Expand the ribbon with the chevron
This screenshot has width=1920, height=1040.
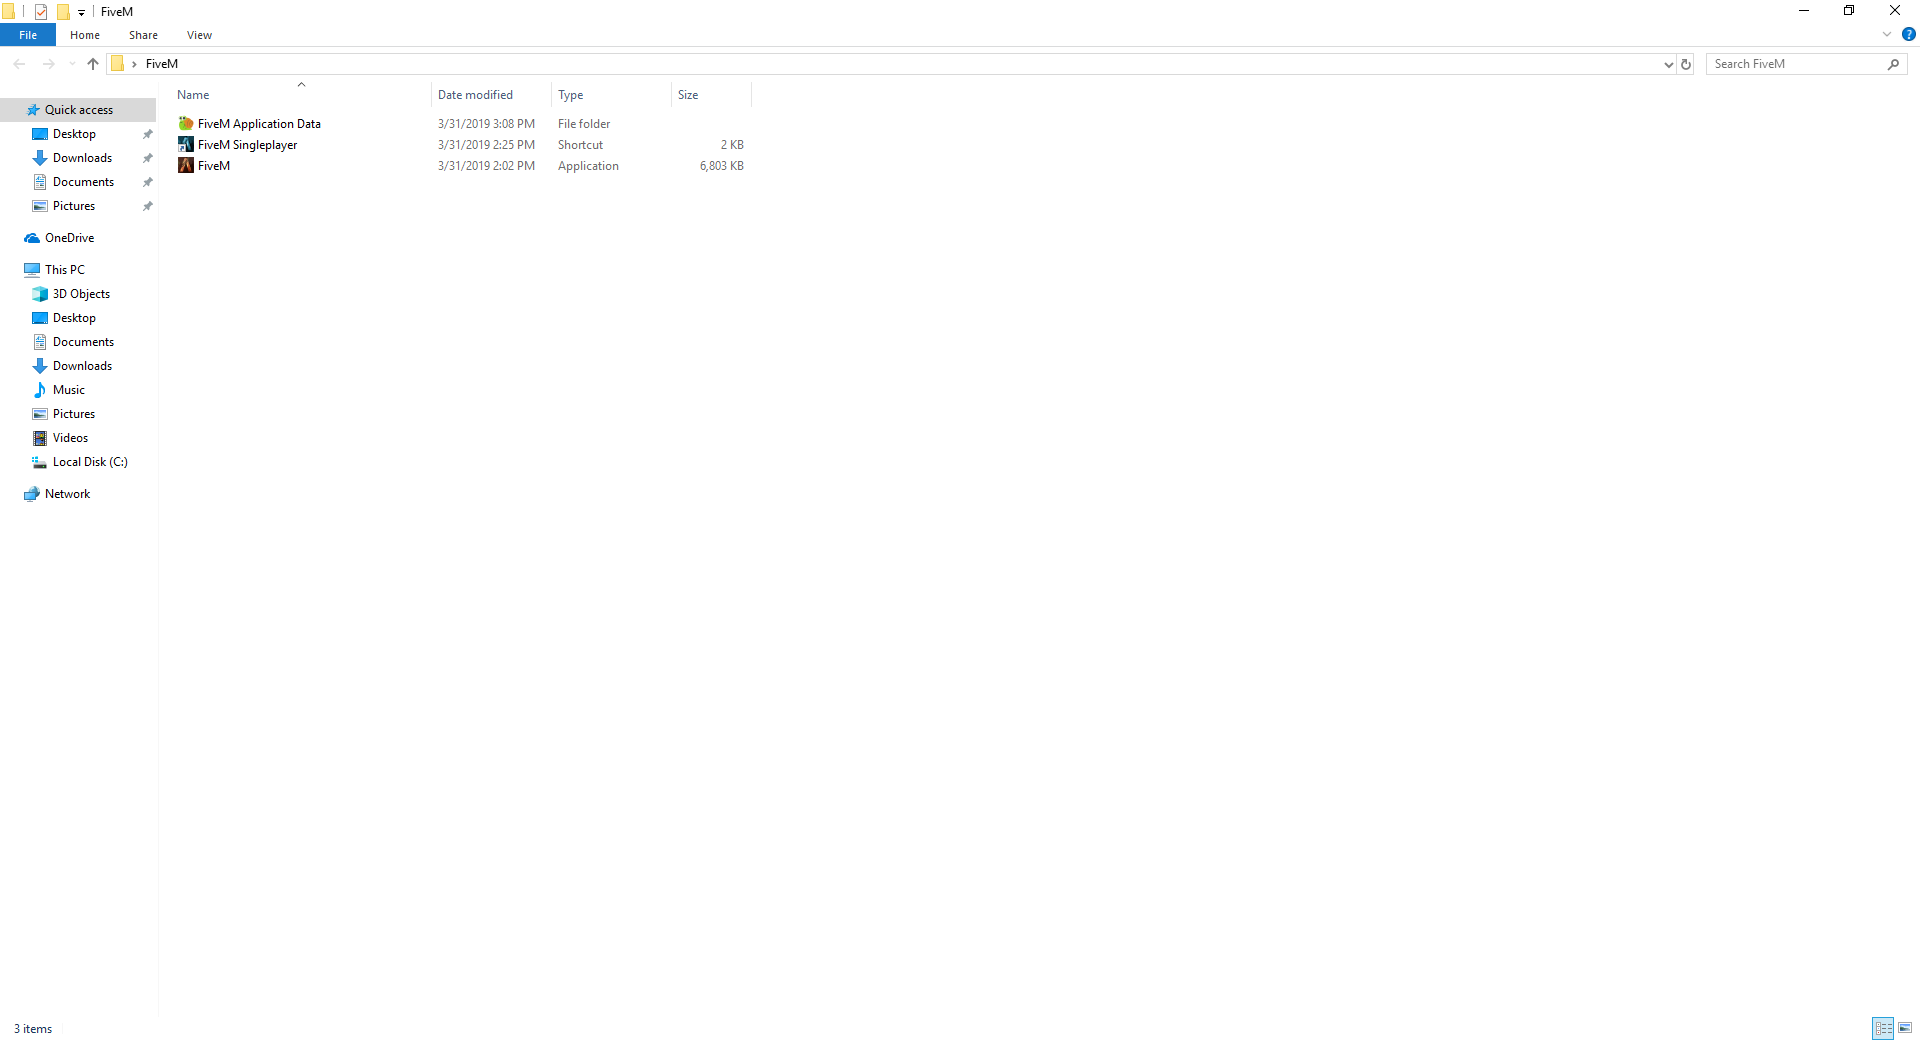[1887, 34]
